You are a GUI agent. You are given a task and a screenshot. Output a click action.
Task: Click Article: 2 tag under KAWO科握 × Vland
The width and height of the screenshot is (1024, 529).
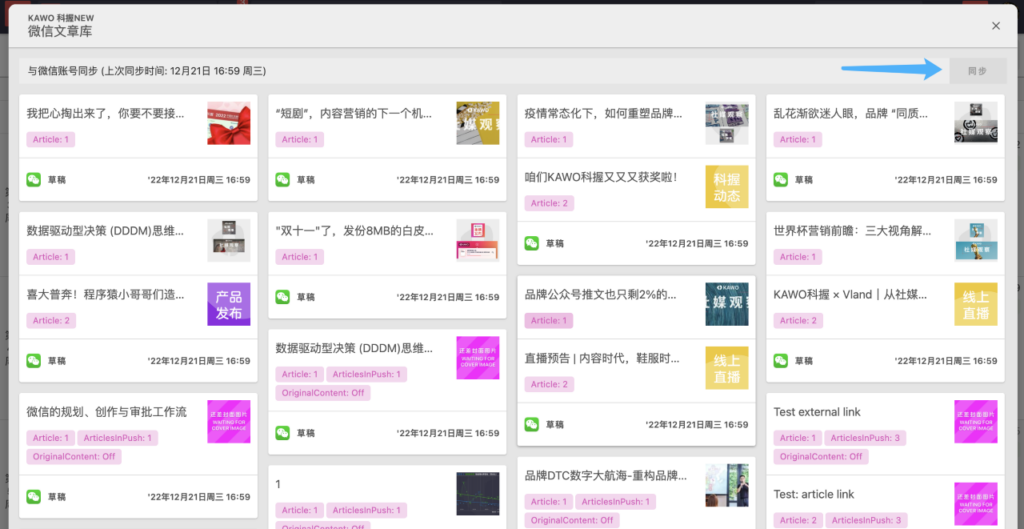pos(798,321)
